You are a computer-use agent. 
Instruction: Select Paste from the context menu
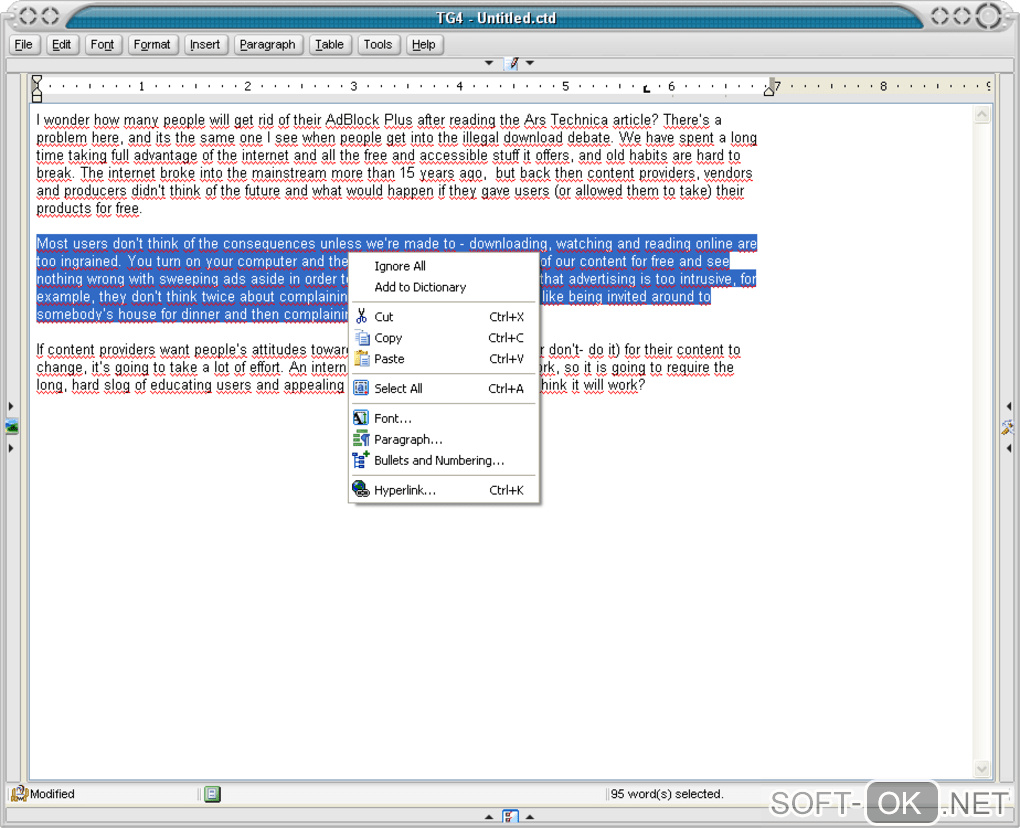[x=444, y=358]
